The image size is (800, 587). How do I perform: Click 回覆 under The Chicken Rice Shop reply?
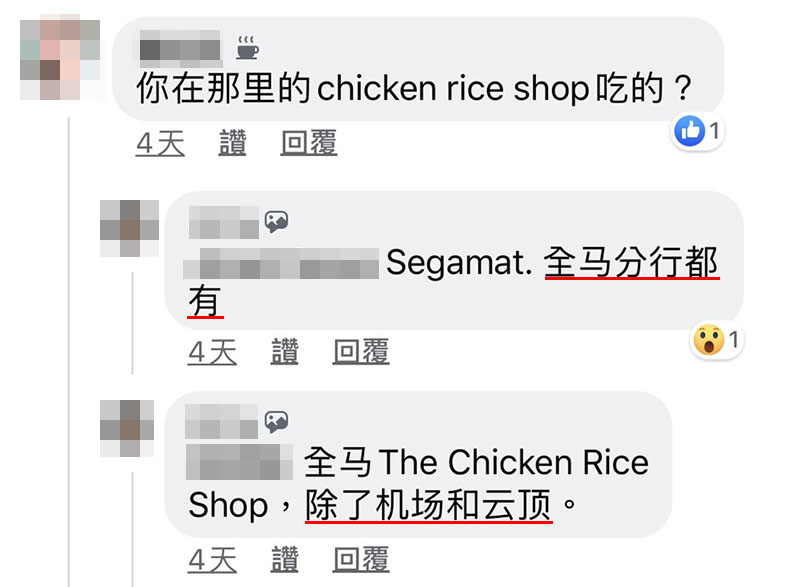[x=361, y=559]
